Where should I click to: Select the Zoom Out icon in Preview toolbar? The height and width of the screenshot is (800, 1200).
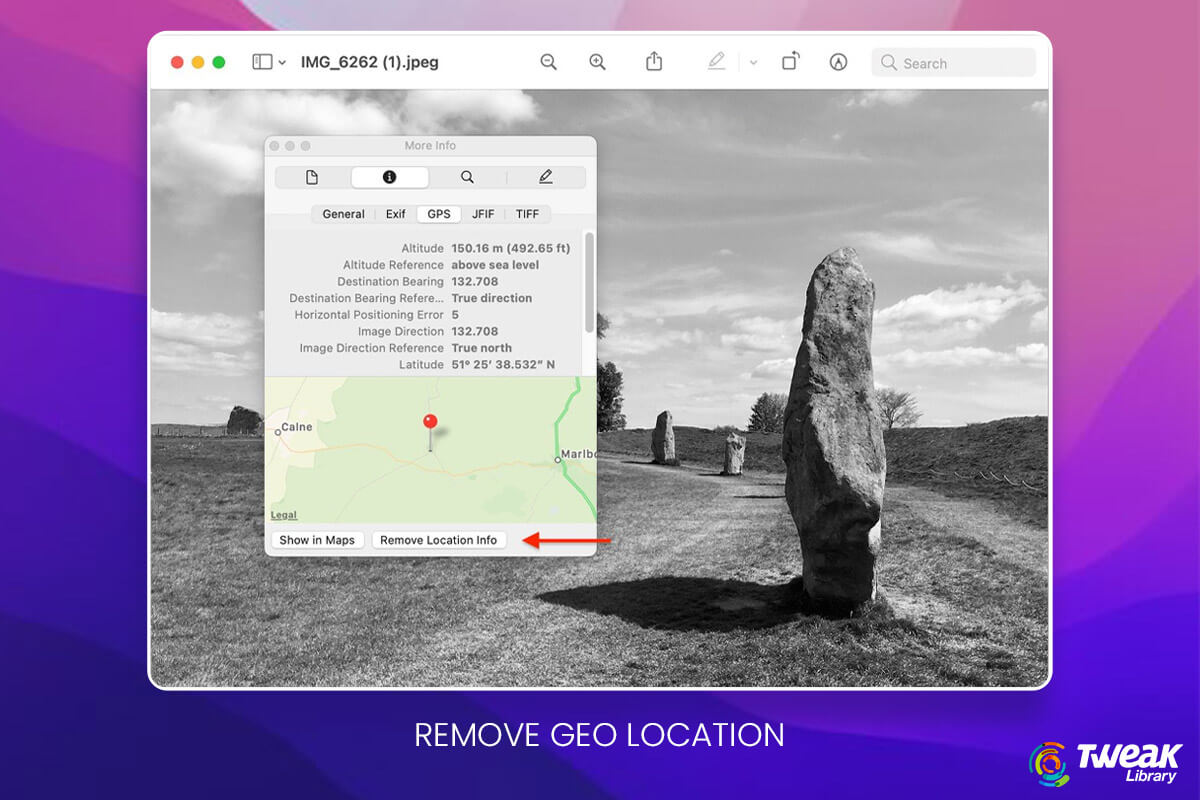pyautogui.click(x=548, y=61)
